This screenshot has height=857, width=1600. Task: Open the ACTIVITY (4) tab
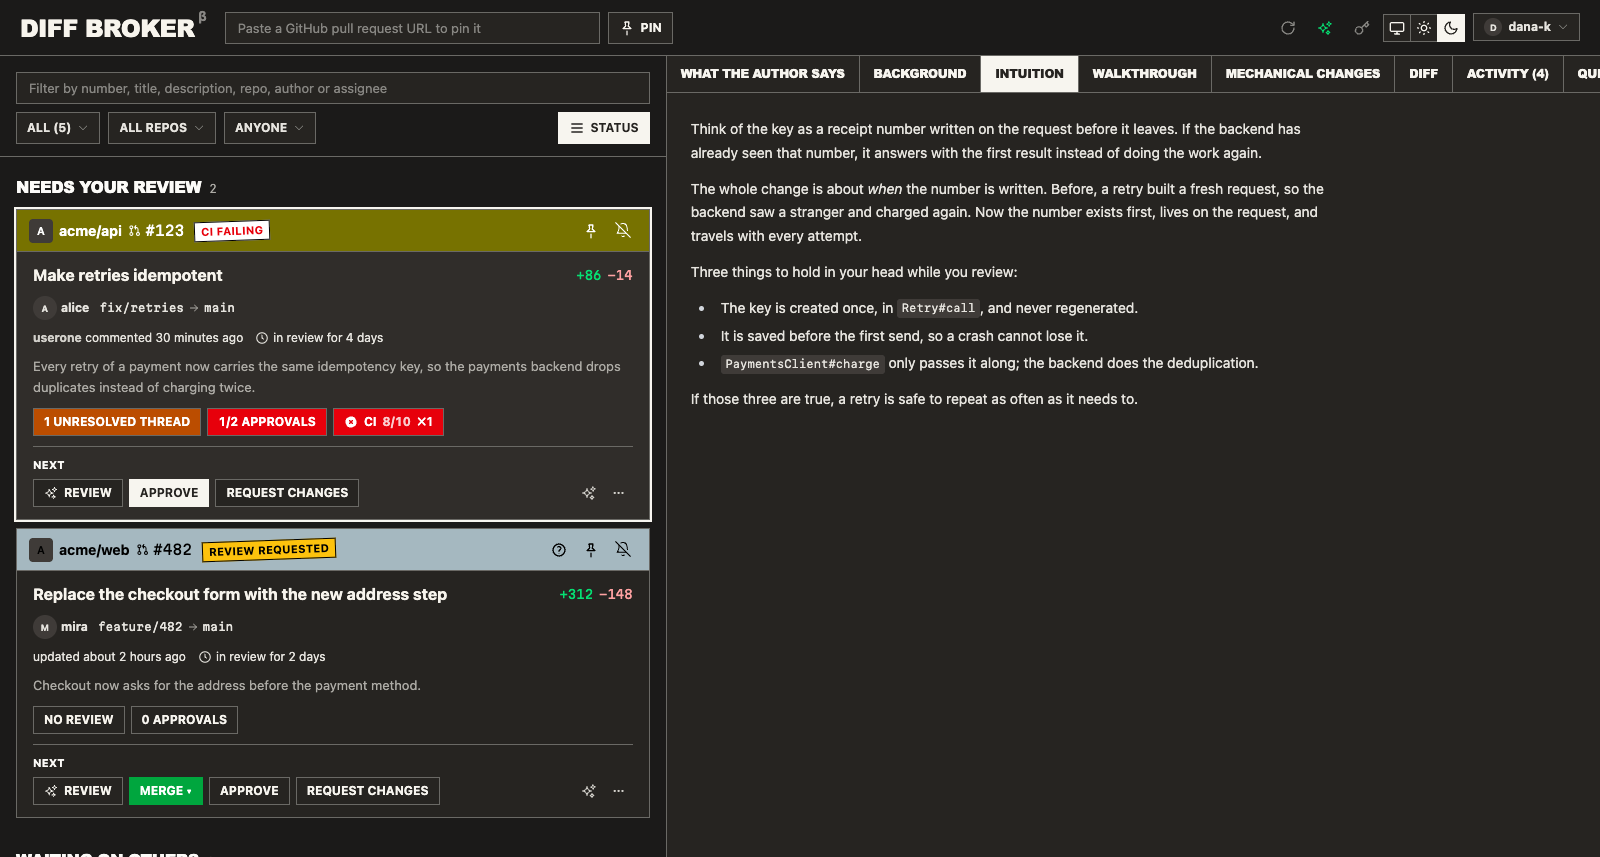coord(1507,74)
